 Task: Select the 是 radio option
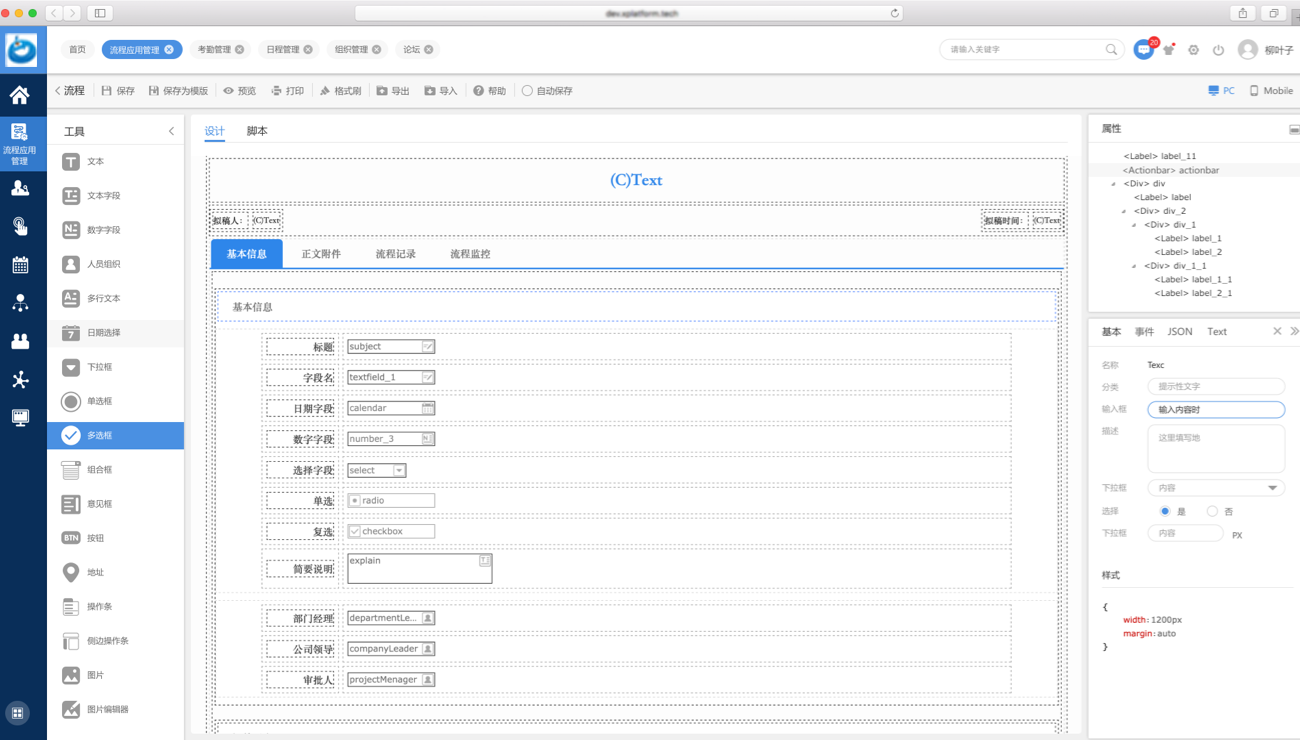(x=1165, y=511)
